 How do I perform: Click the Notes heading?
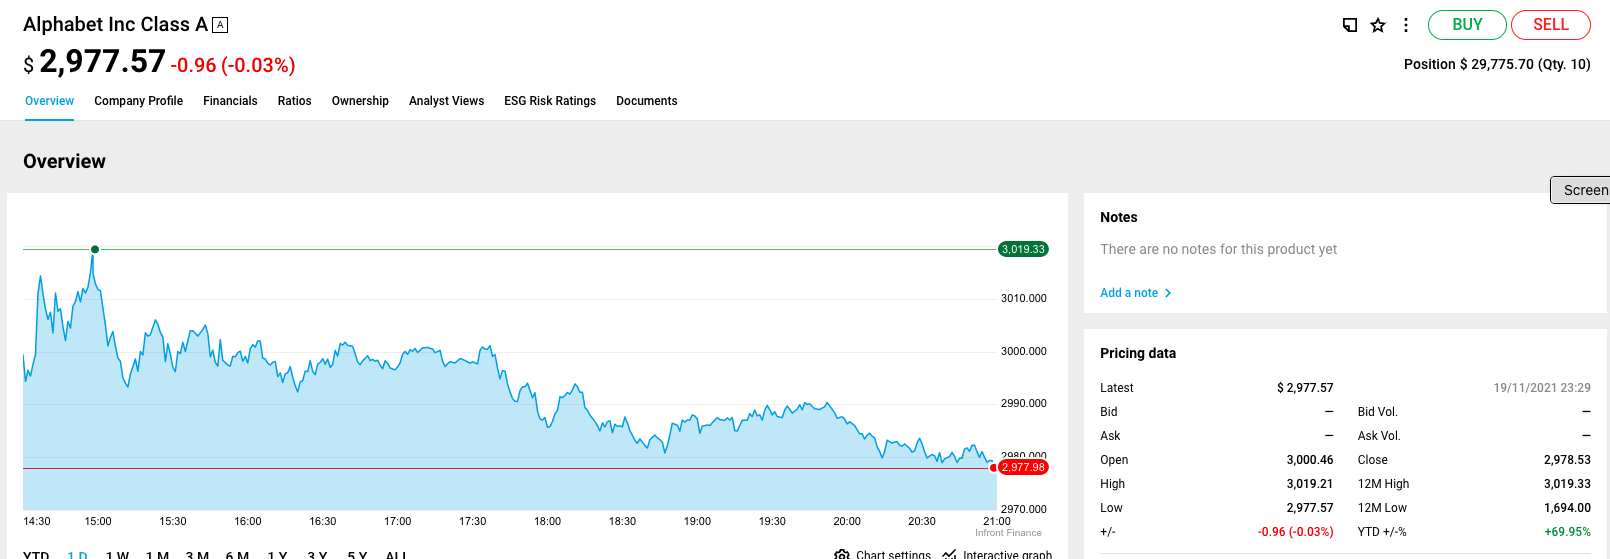tap(1119, 217)
